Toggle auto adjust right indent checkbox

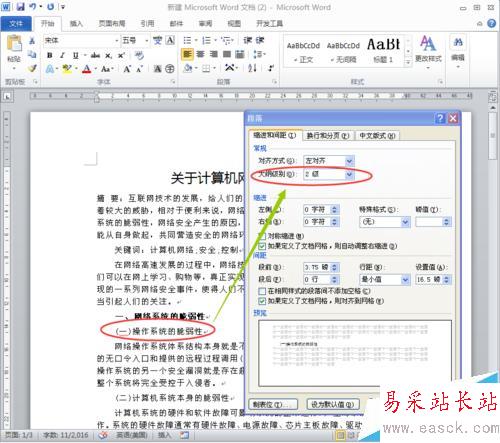click(x=262, y=246)
